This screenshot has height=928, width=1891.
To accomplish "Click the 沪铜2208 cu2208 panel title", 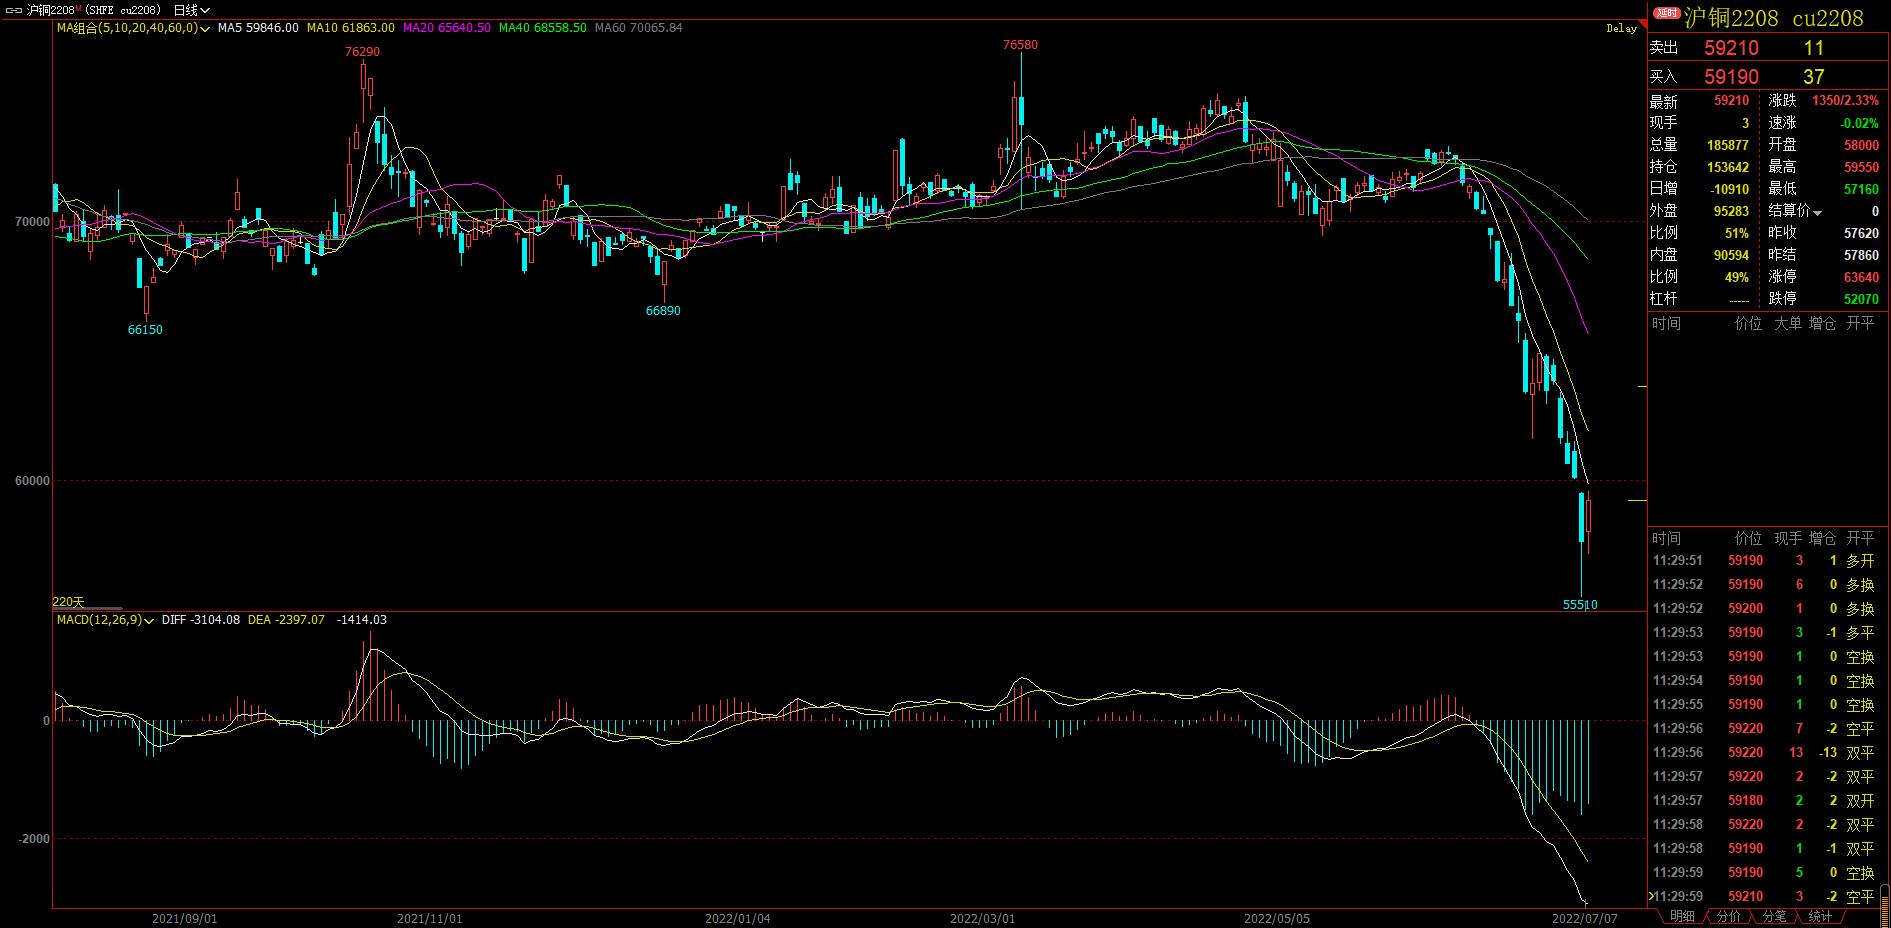I will tap(1774, 18).
